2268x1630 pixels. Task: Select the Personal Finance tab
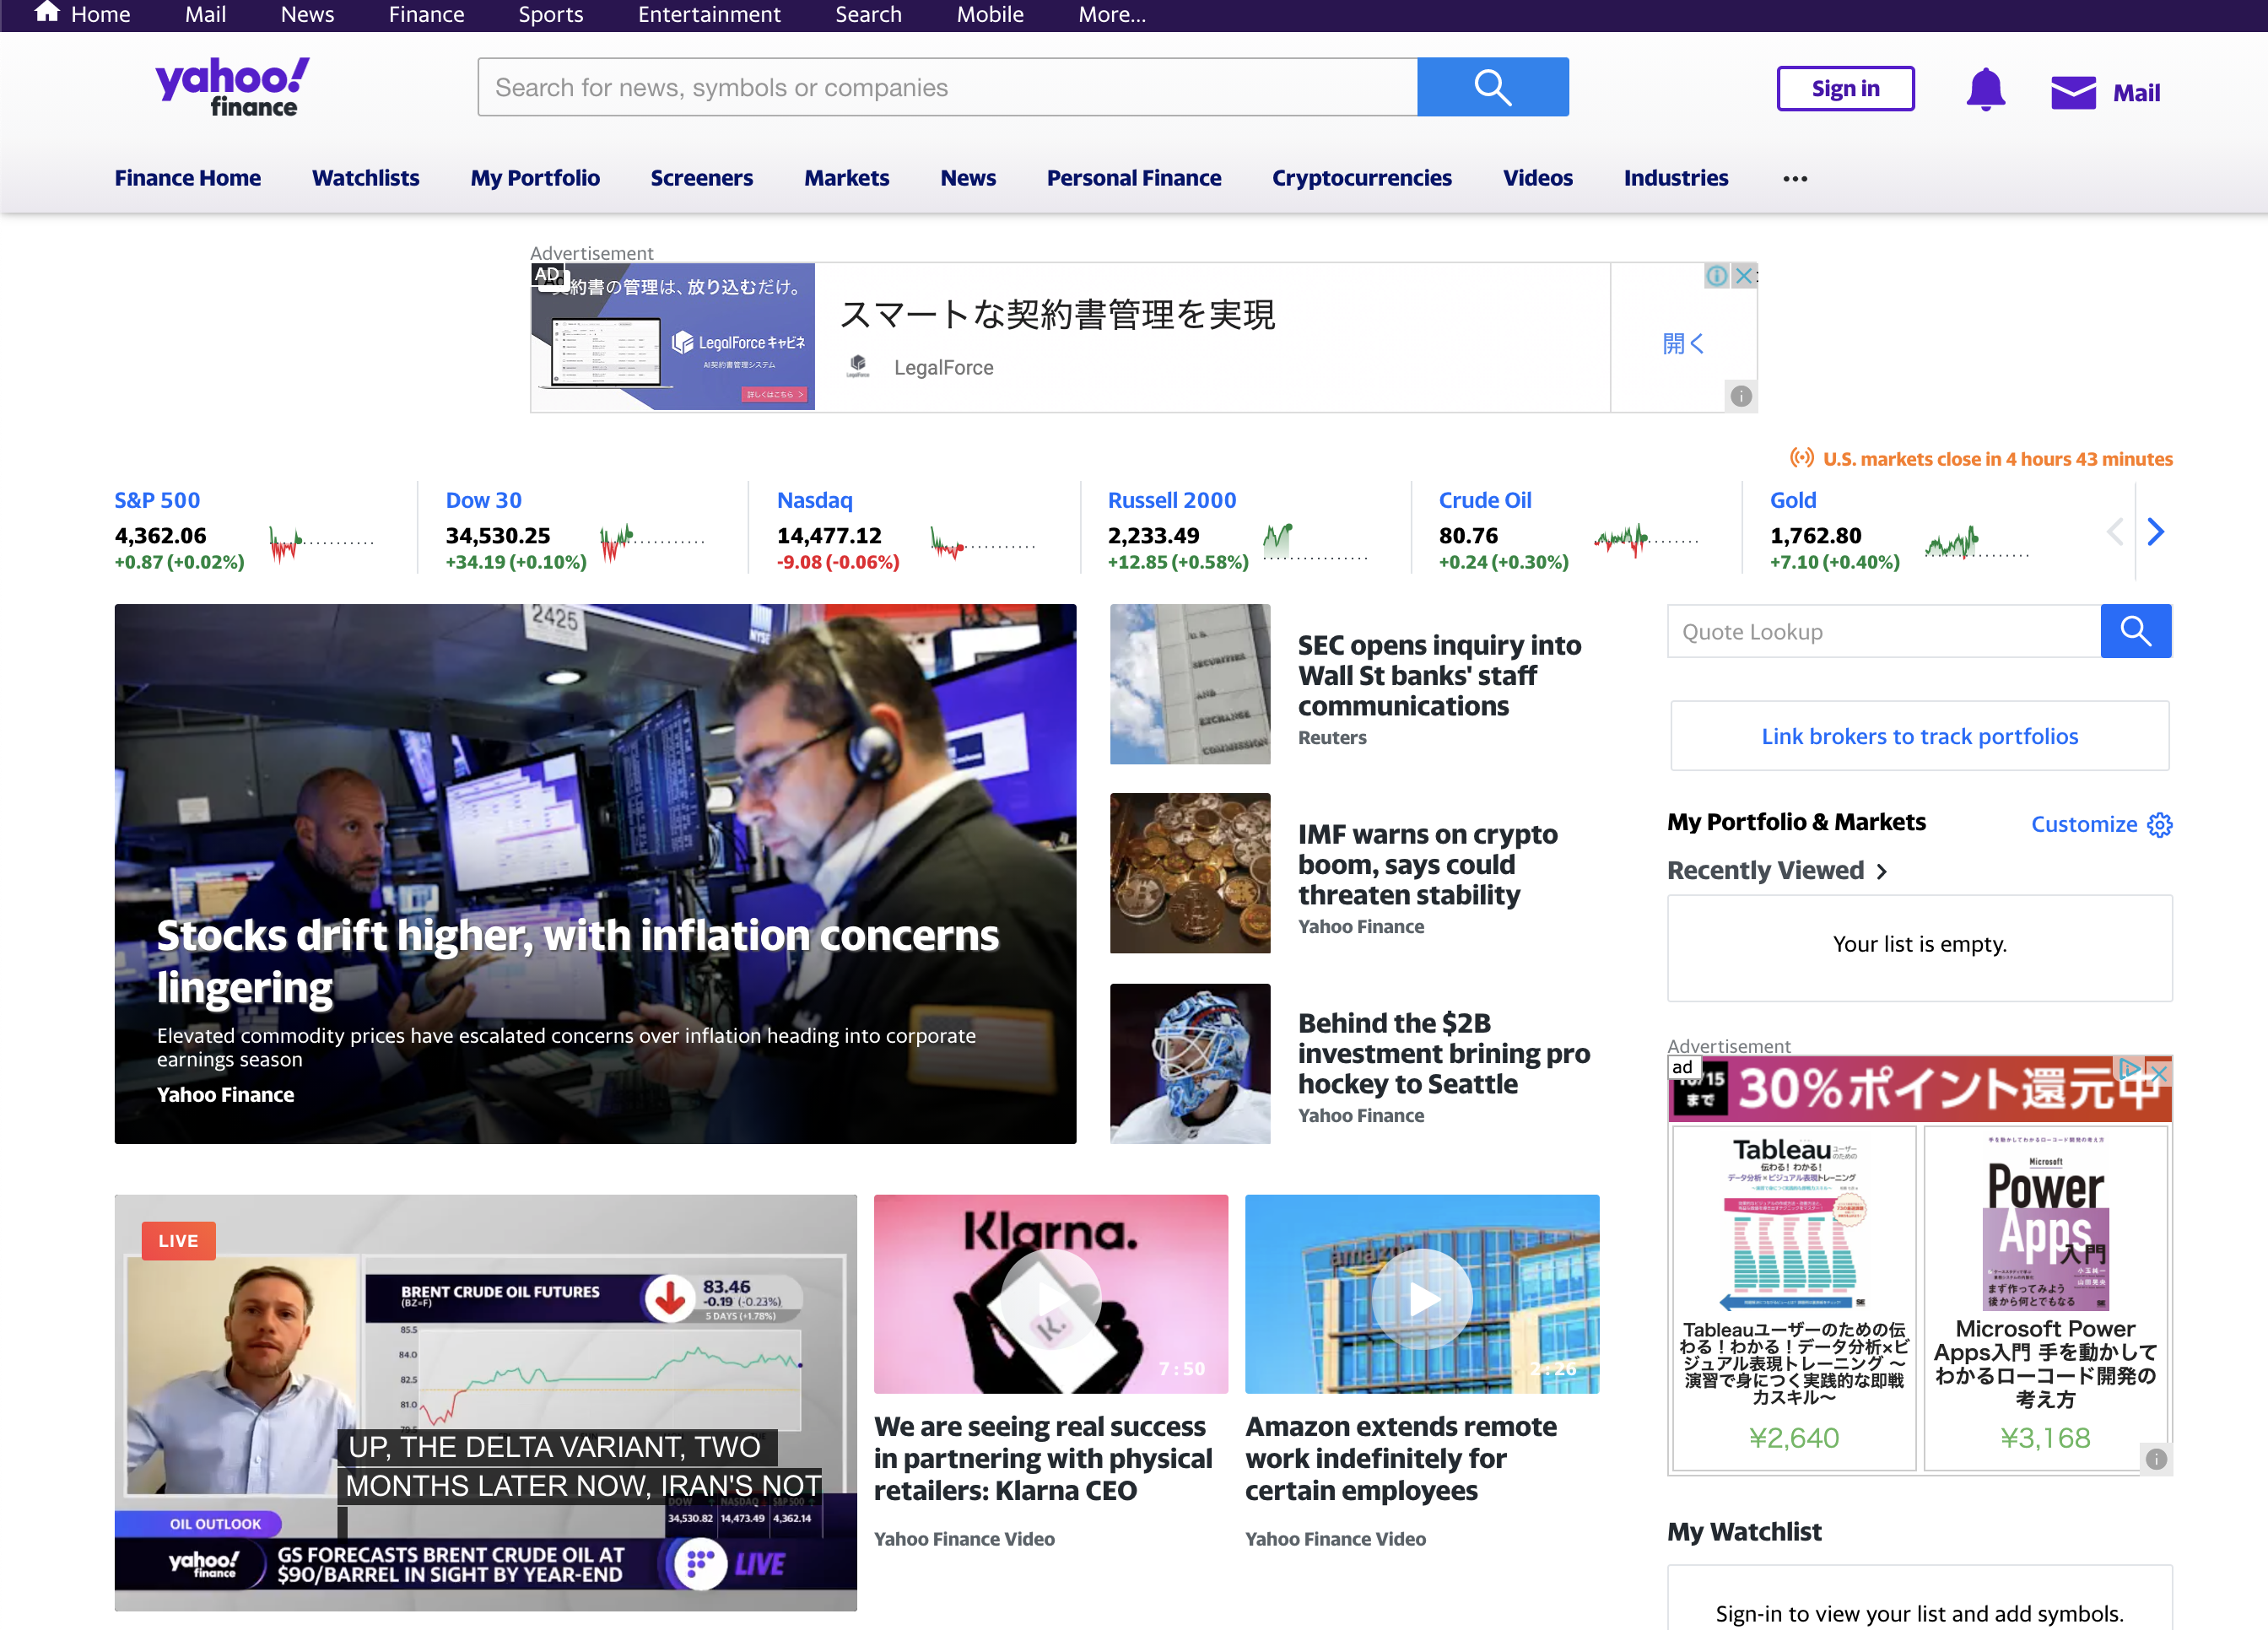pyautogui.click(x=1133, y=178)
